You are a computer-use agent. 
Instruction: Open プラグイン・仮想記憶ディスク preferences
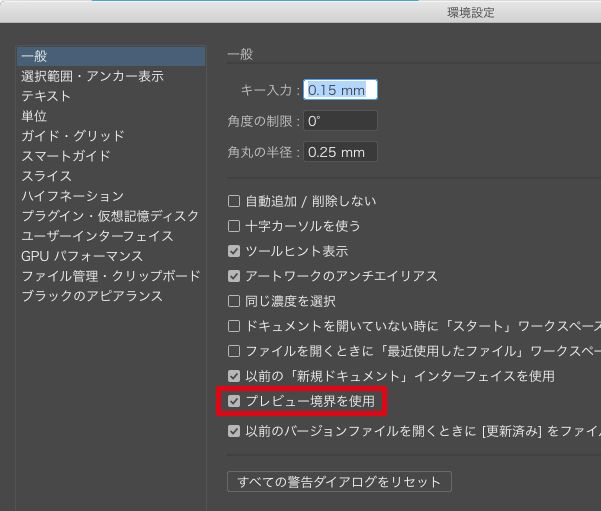point(110,216)
